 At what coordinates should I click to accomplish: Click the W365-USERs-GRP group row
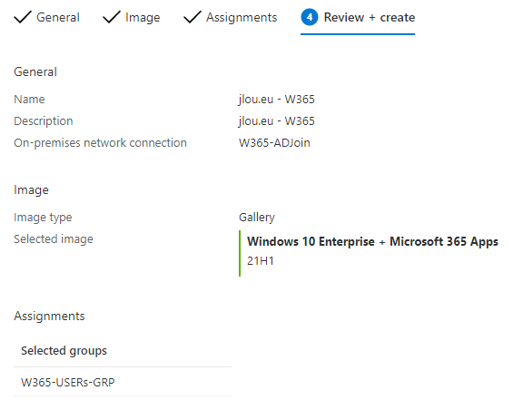click(122, 382)
